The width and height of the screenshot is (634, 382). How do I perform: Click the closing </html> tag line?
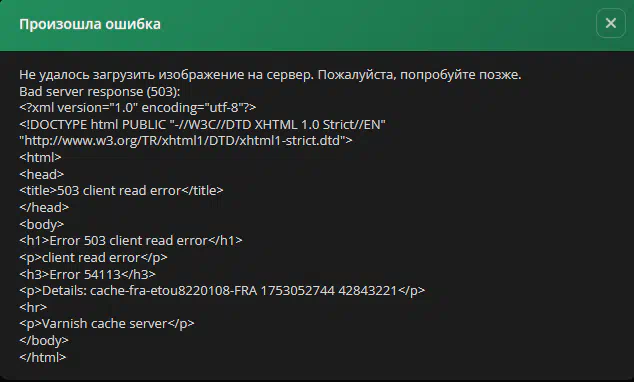(x=42, y=357)
